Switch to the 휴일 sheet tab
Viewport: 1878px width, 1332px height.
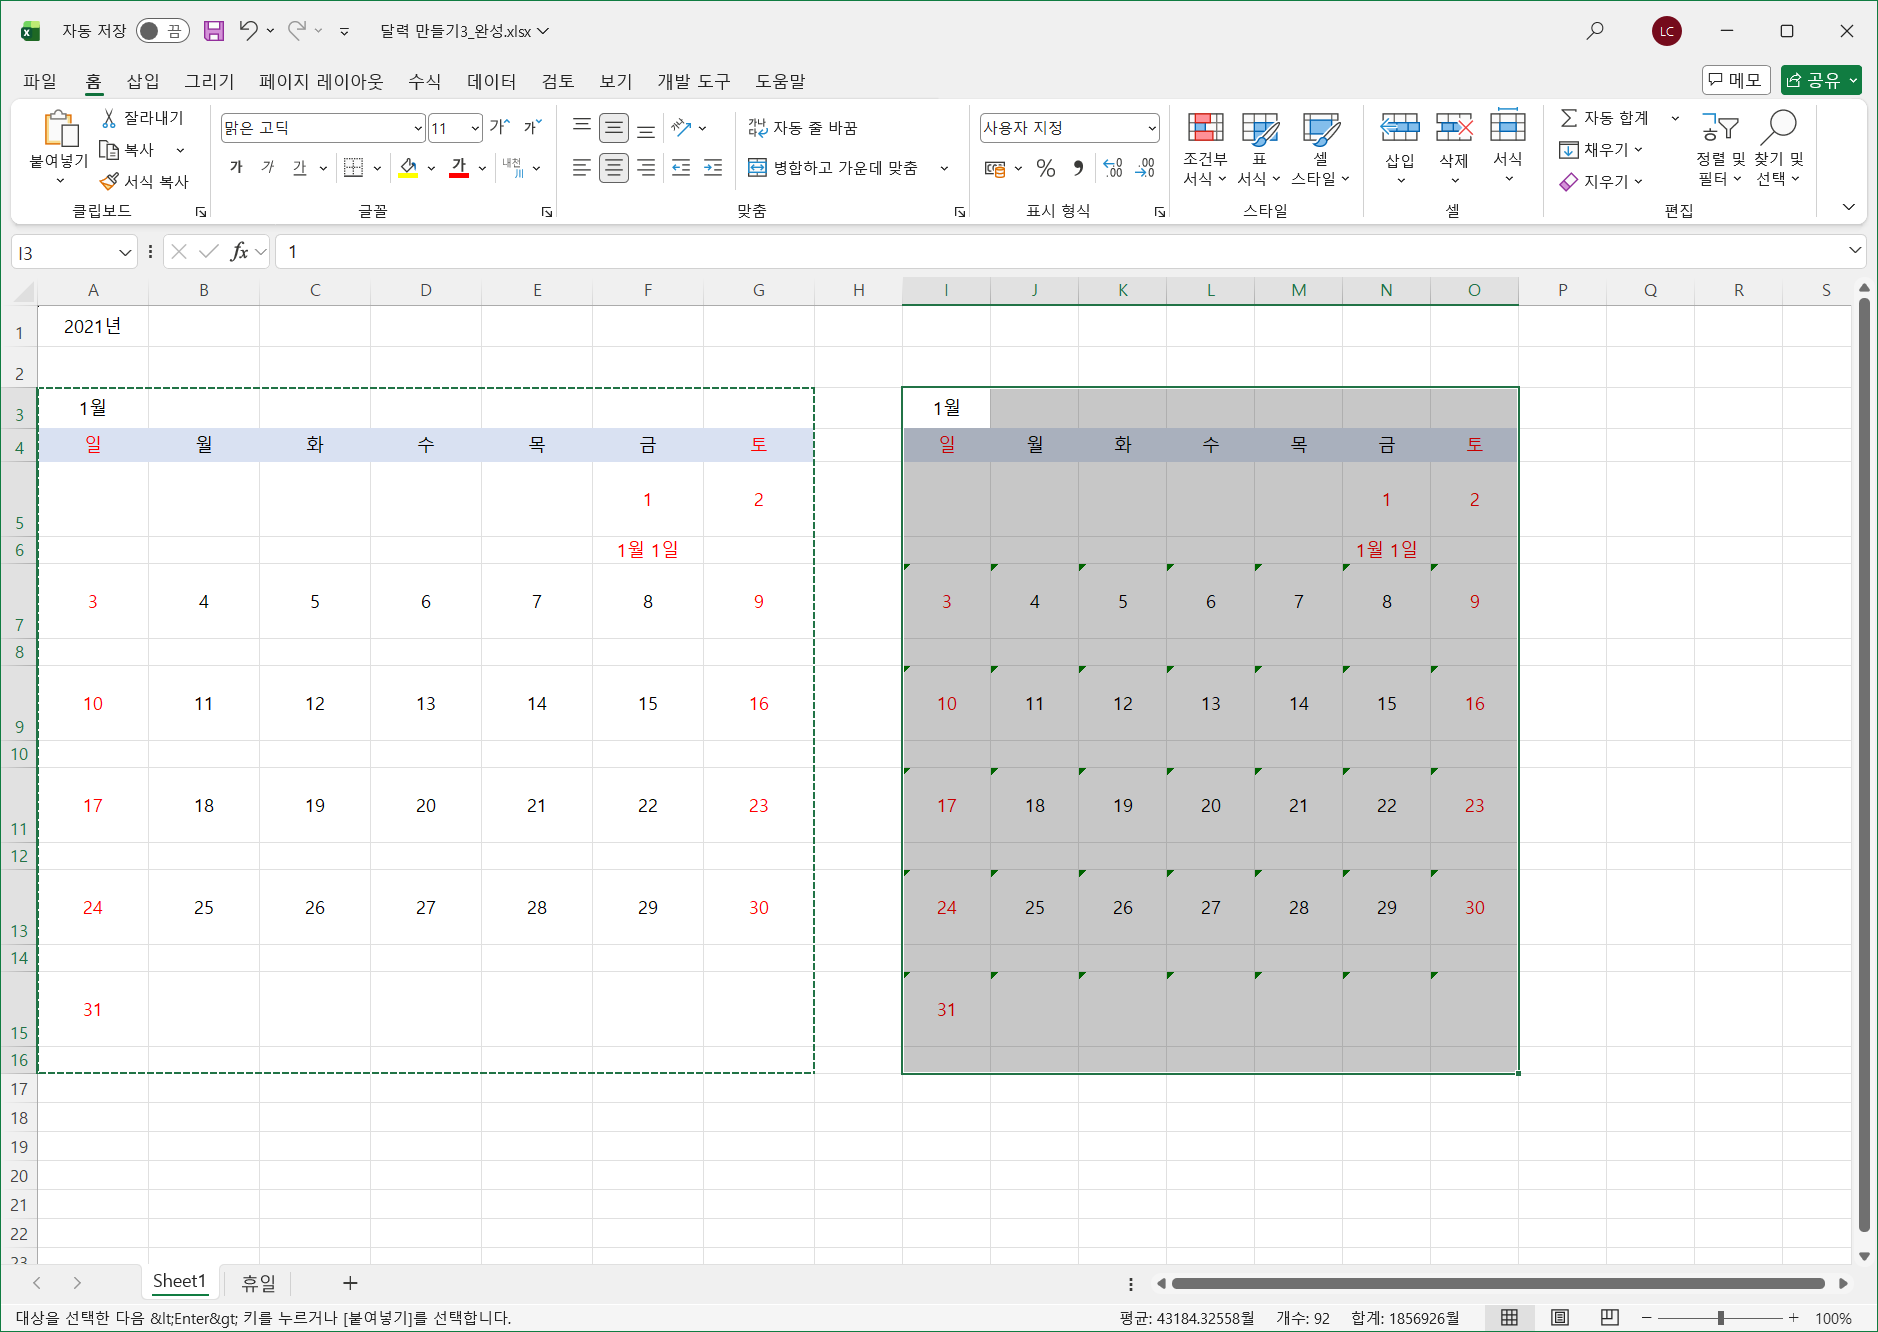pos(259,1282)
